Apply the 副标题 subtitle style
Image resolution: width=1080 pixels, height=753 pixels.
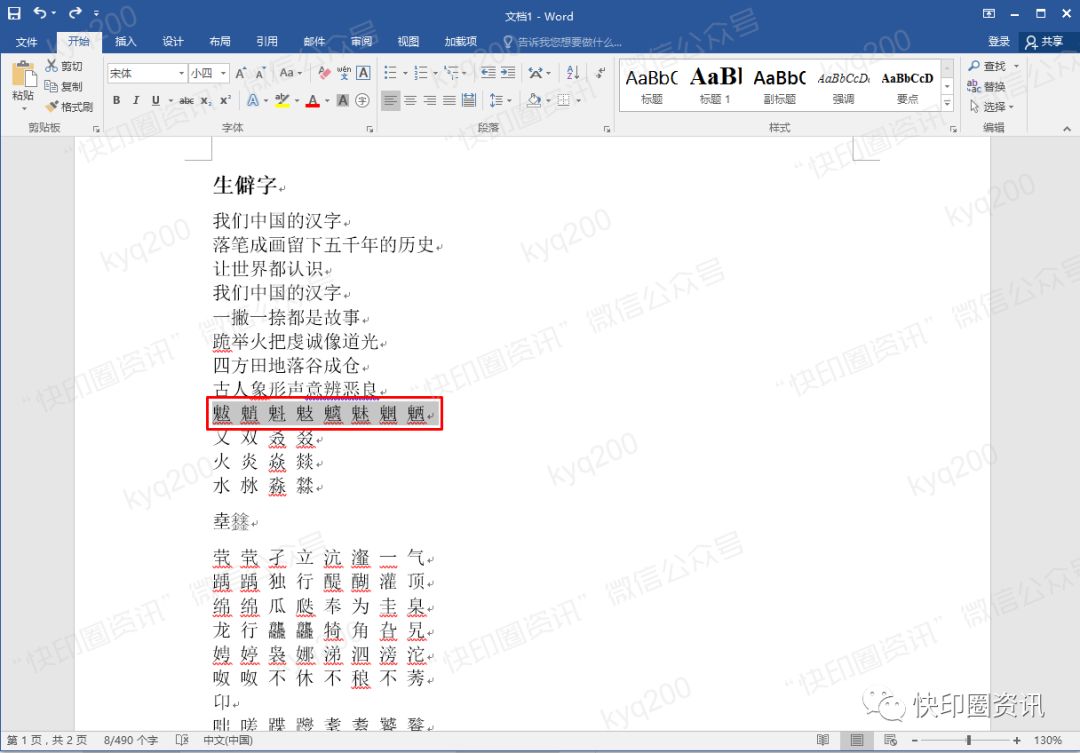click(780, 85)
